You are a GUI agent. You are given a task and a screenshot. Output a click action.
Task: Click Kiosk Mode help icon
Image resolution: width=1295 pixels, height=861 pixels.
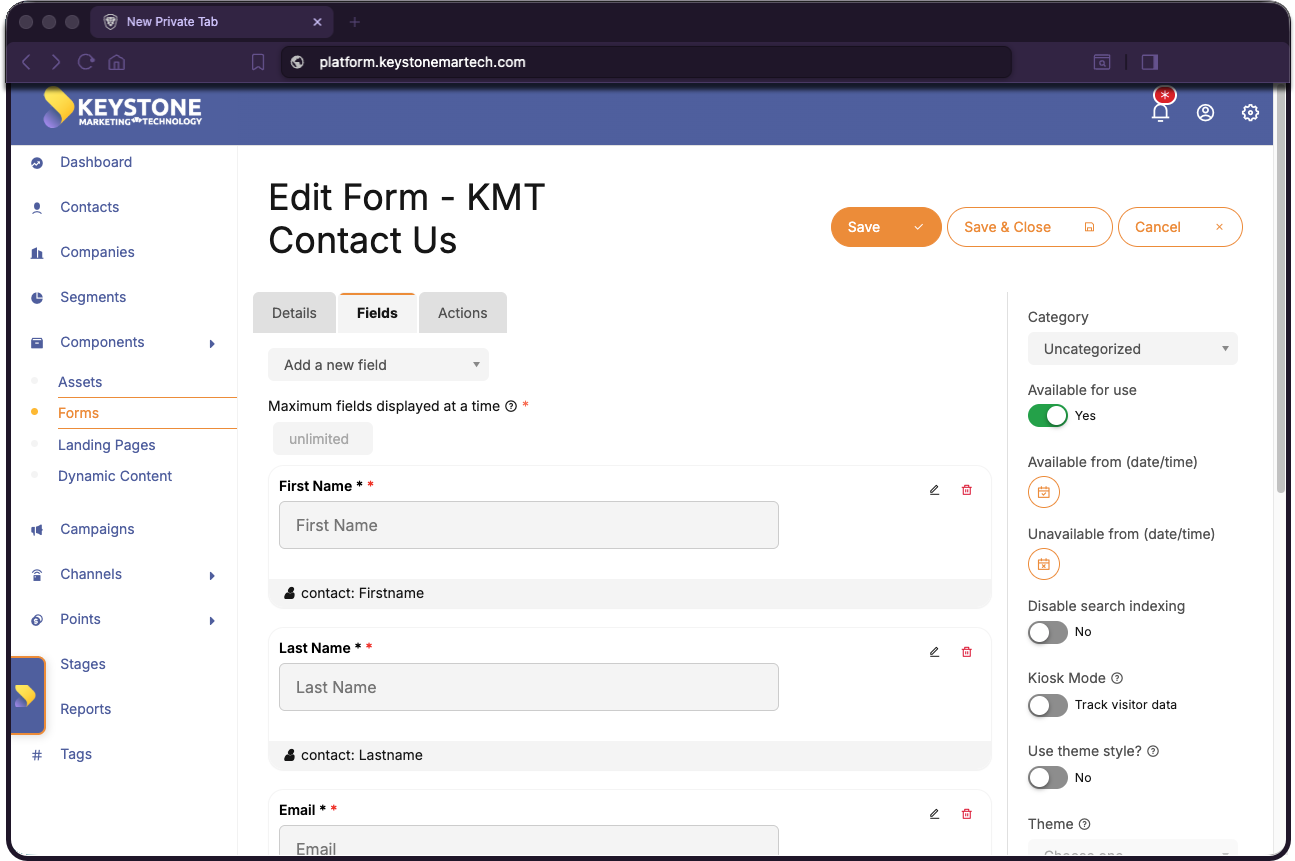(1117, 678)
